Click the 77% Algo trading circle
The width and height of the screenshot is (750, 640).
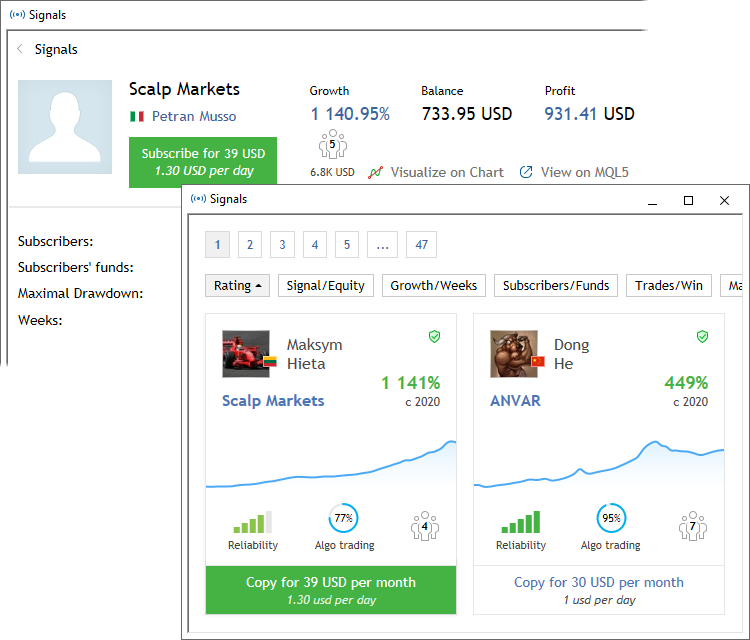click(343, 518)
